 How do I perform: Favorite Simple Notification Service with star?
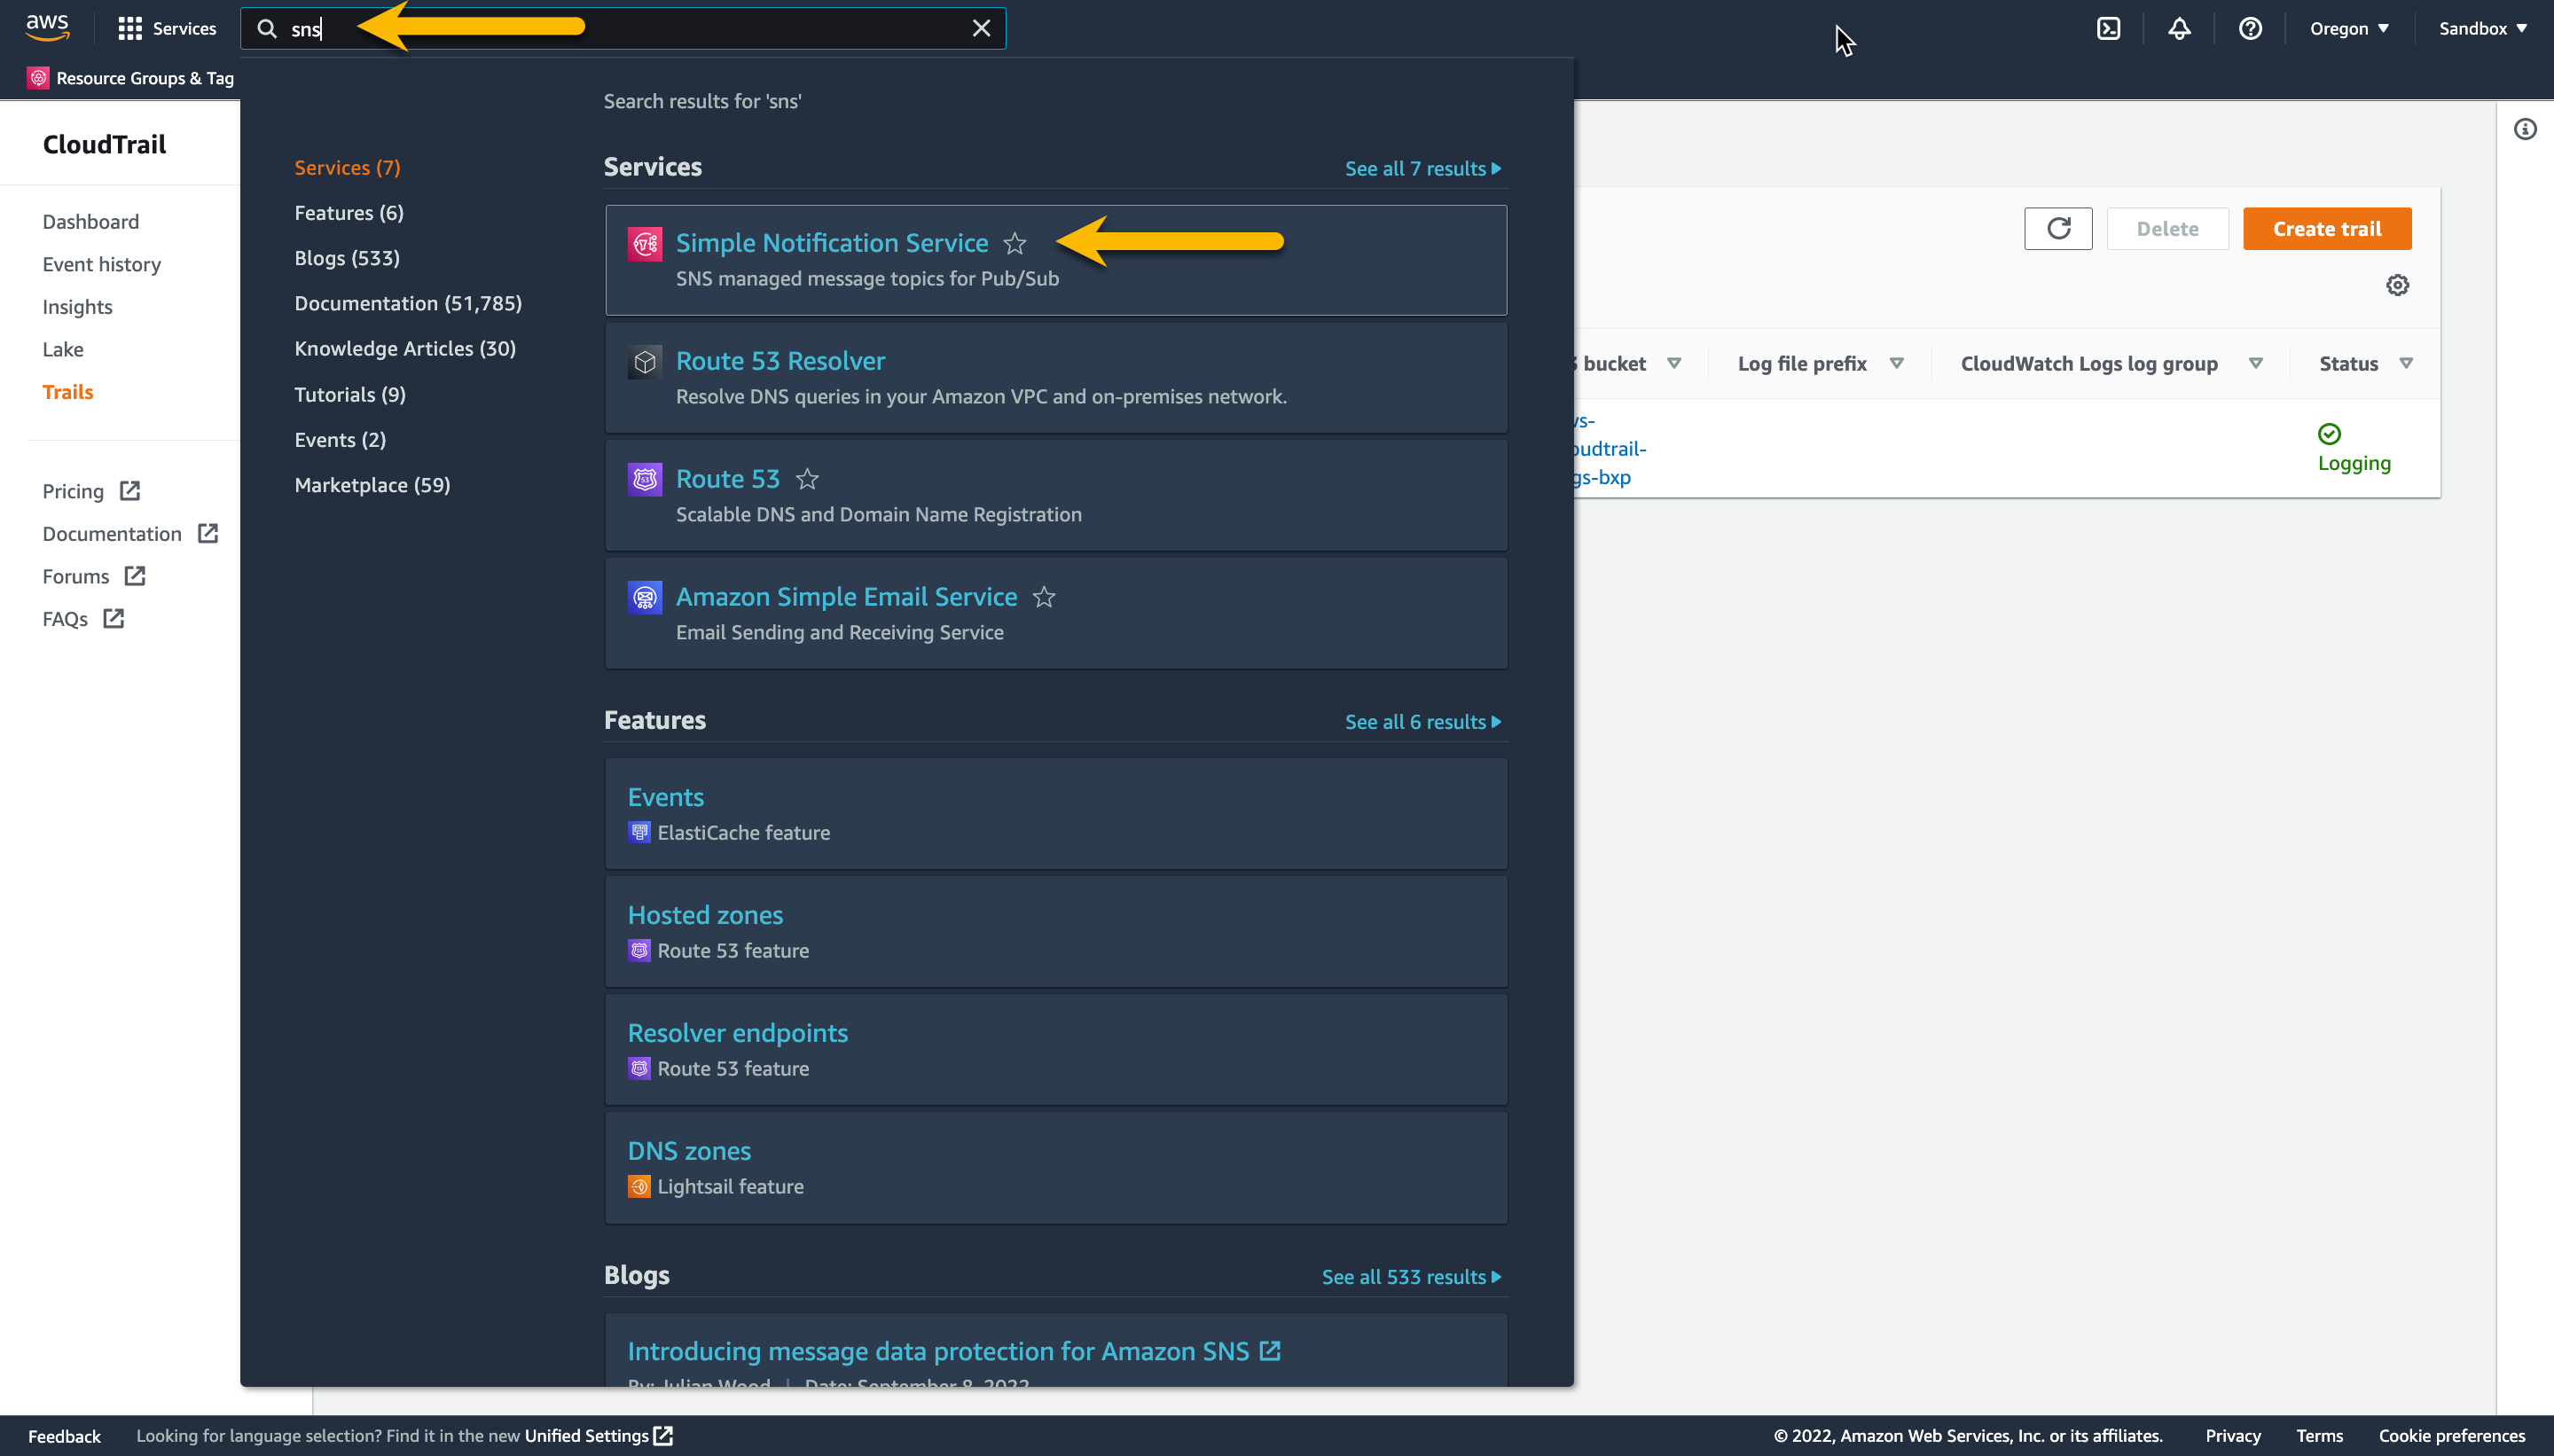point(1015,243)
